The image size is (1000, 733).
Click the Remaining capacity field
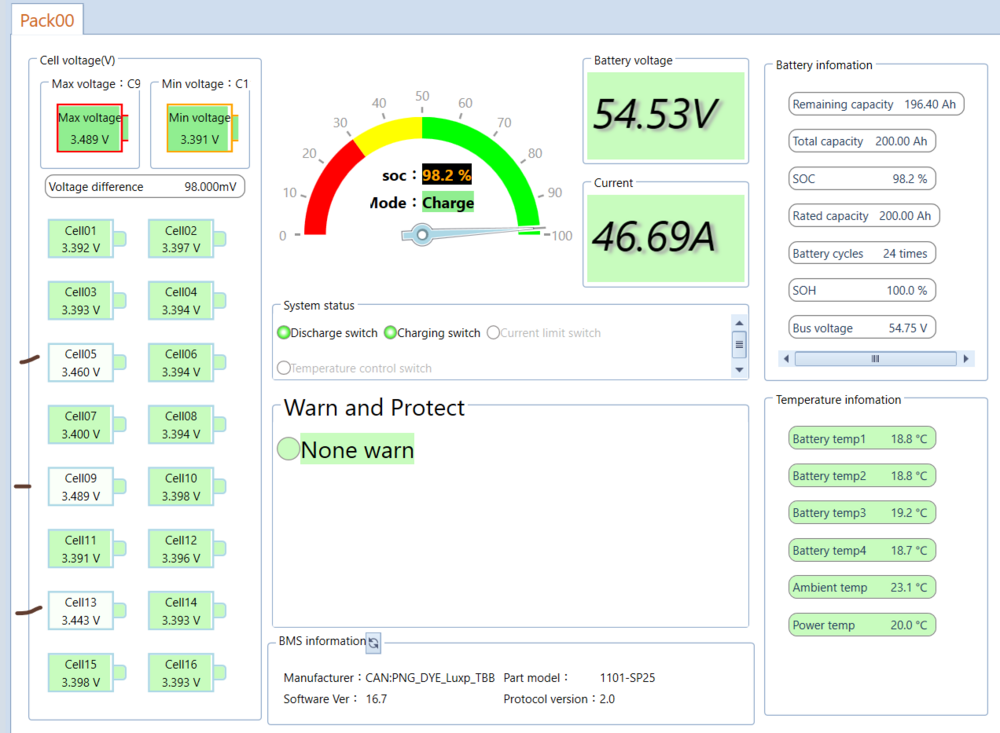click(x=874, y=104)
